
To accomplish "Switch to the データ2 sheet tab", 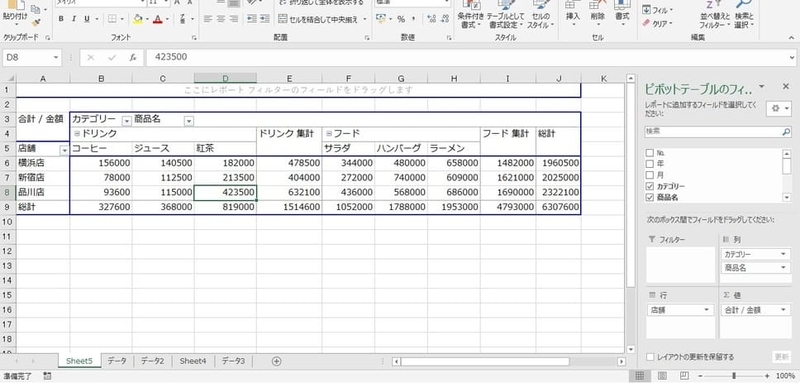I will 153,361.
